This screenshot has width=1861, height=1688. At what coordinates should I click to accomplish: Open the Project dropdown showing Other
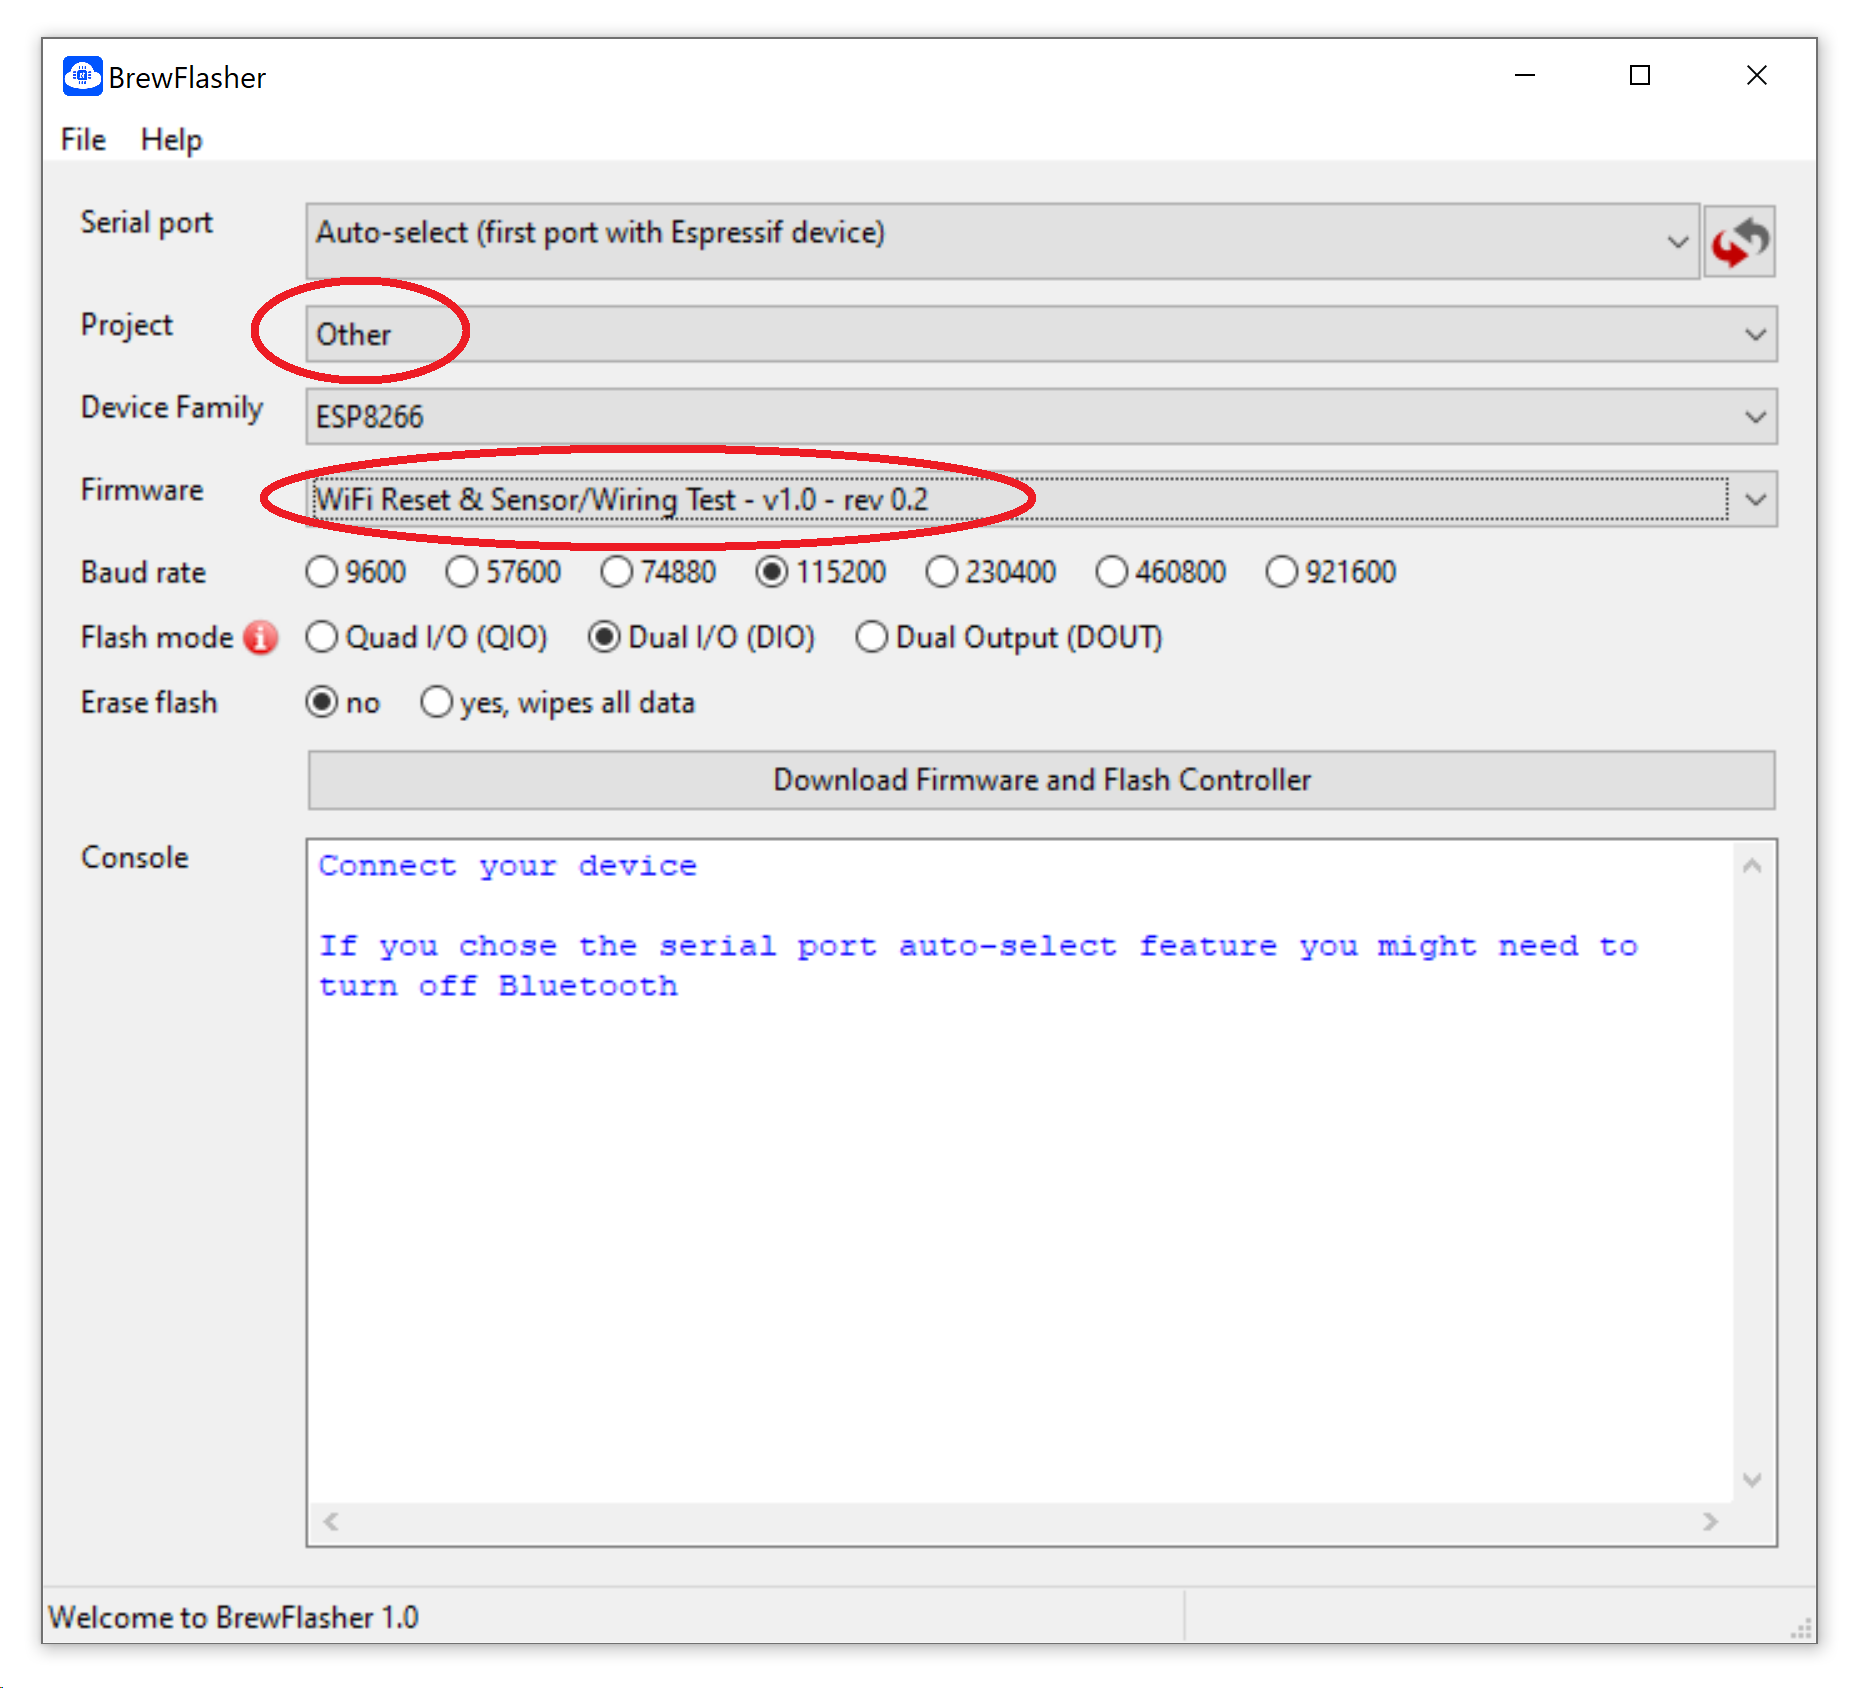pos(1041,334)
